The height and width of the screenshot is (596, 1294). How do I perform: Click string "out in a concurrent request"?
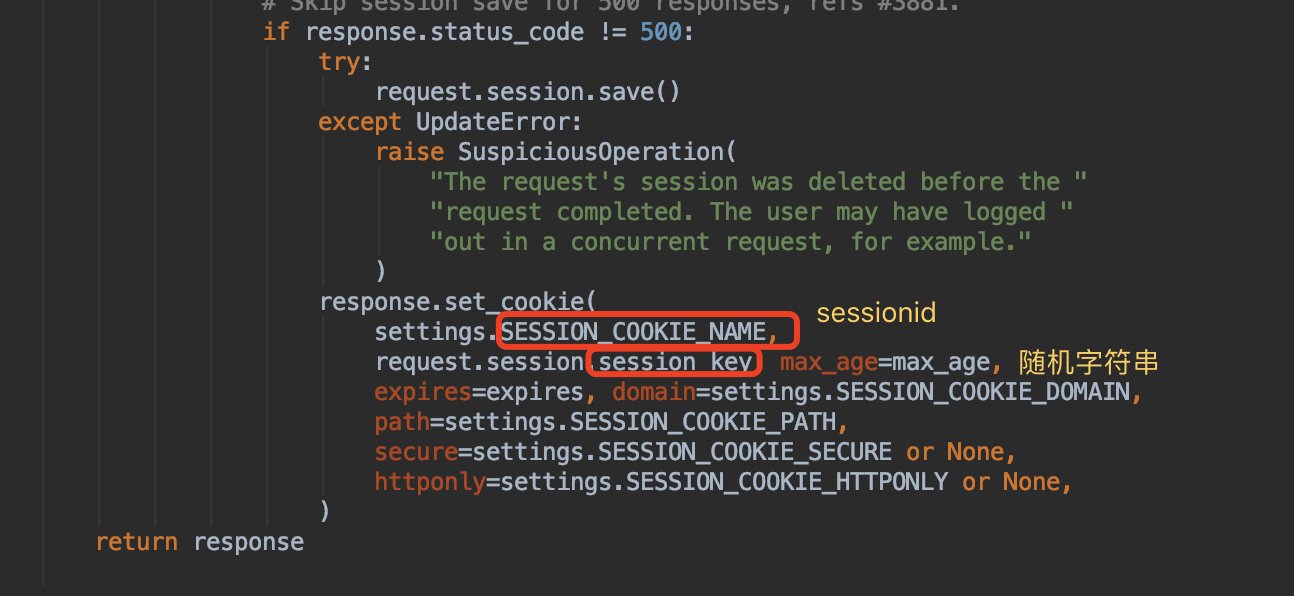point(730,242)
